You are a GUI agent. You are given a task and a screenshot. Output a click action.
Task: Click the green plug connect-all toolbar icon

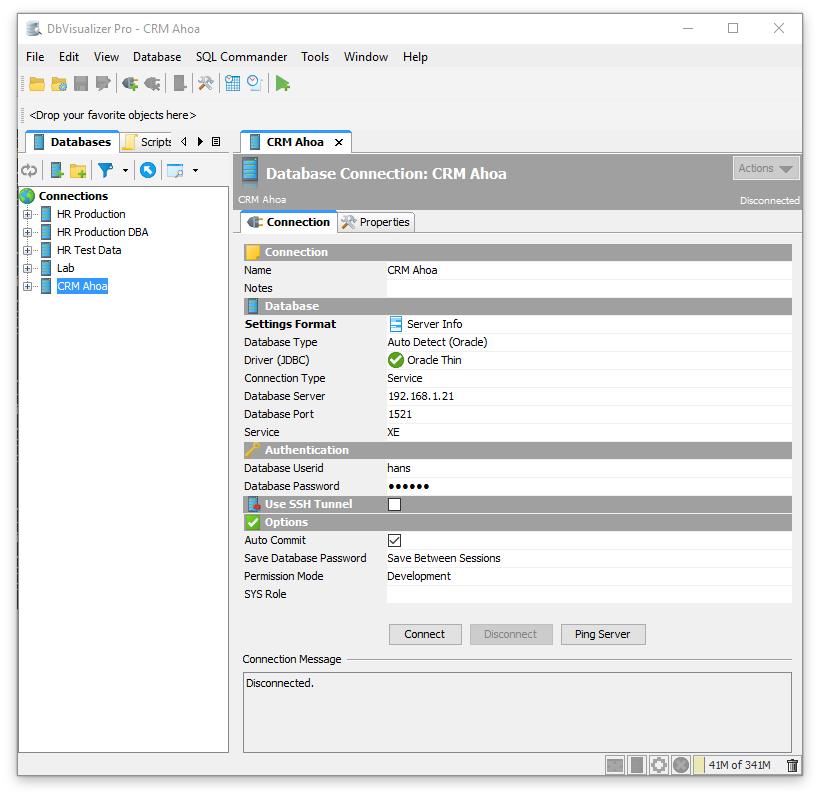(x=129, y=84)
